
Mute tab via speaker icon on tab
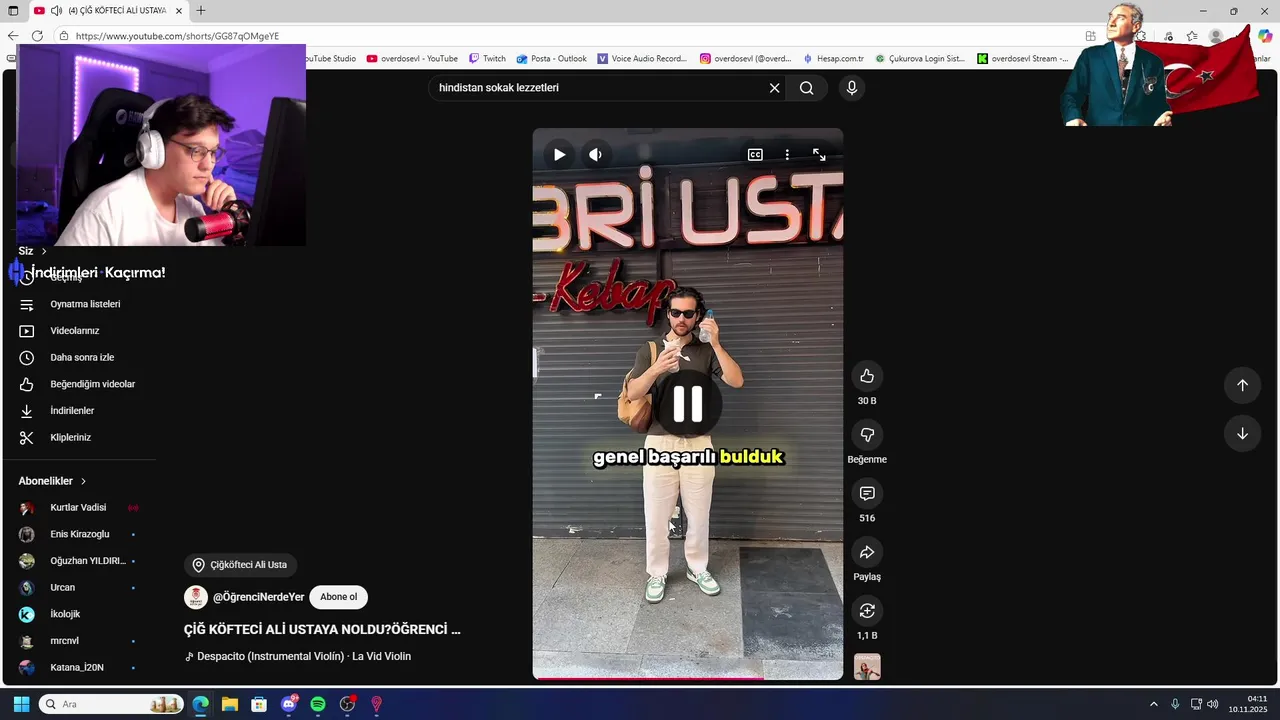pos(55,11)
